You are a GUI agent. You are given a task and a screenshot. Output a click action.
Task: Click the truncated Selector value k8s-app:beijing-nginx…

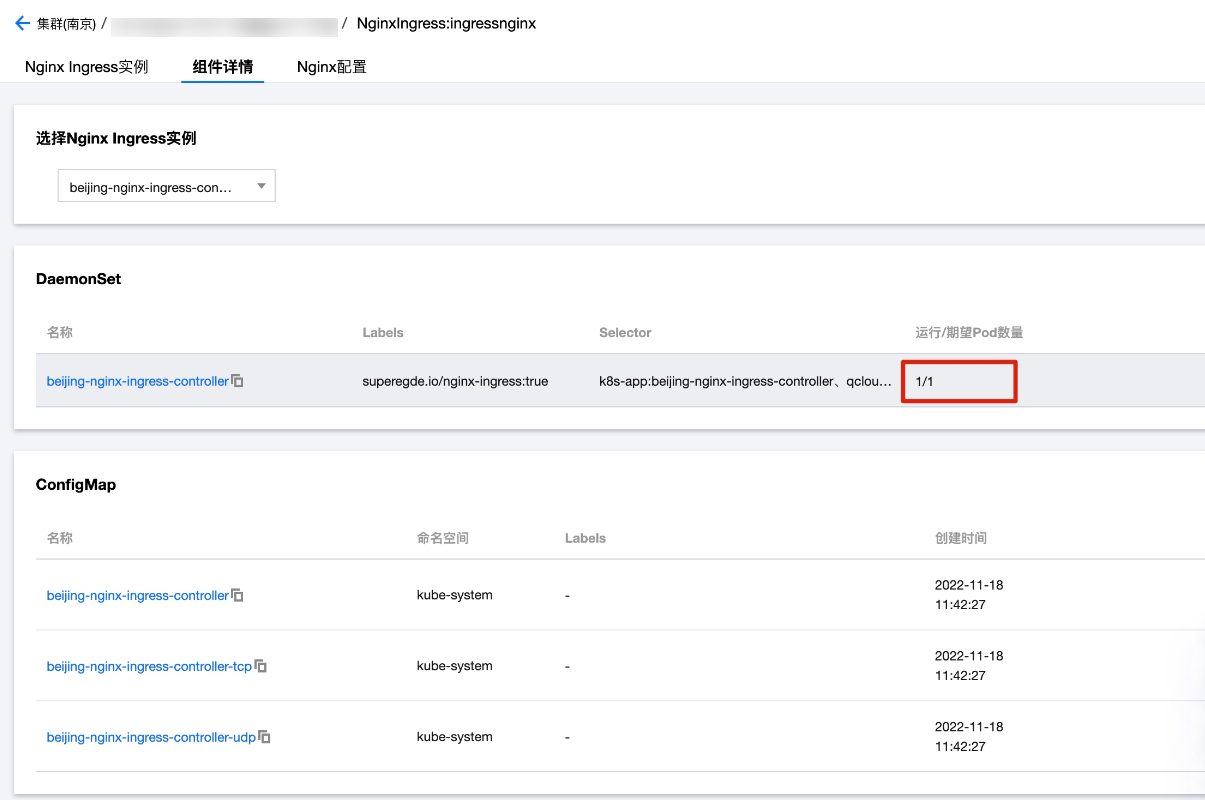tap(744, 381)
